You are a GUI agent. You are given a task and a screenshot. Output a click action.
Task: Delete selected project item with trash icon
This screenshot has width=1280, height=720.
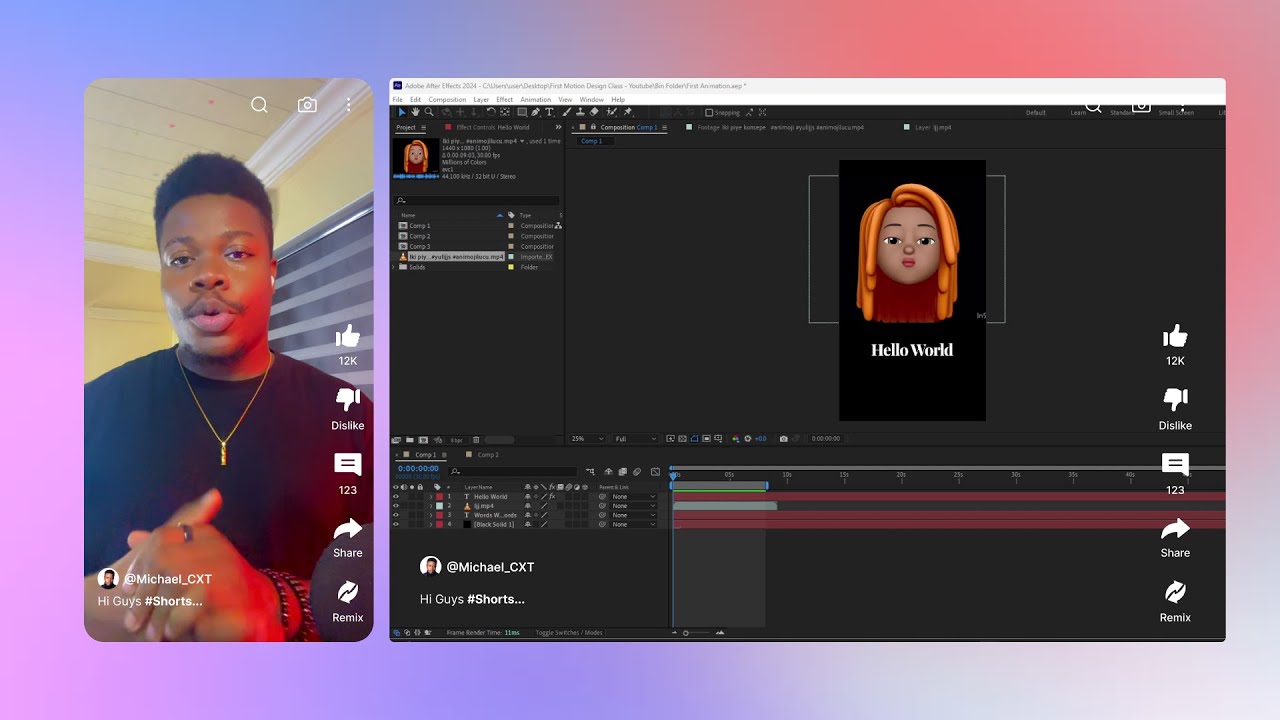point(476,440)
